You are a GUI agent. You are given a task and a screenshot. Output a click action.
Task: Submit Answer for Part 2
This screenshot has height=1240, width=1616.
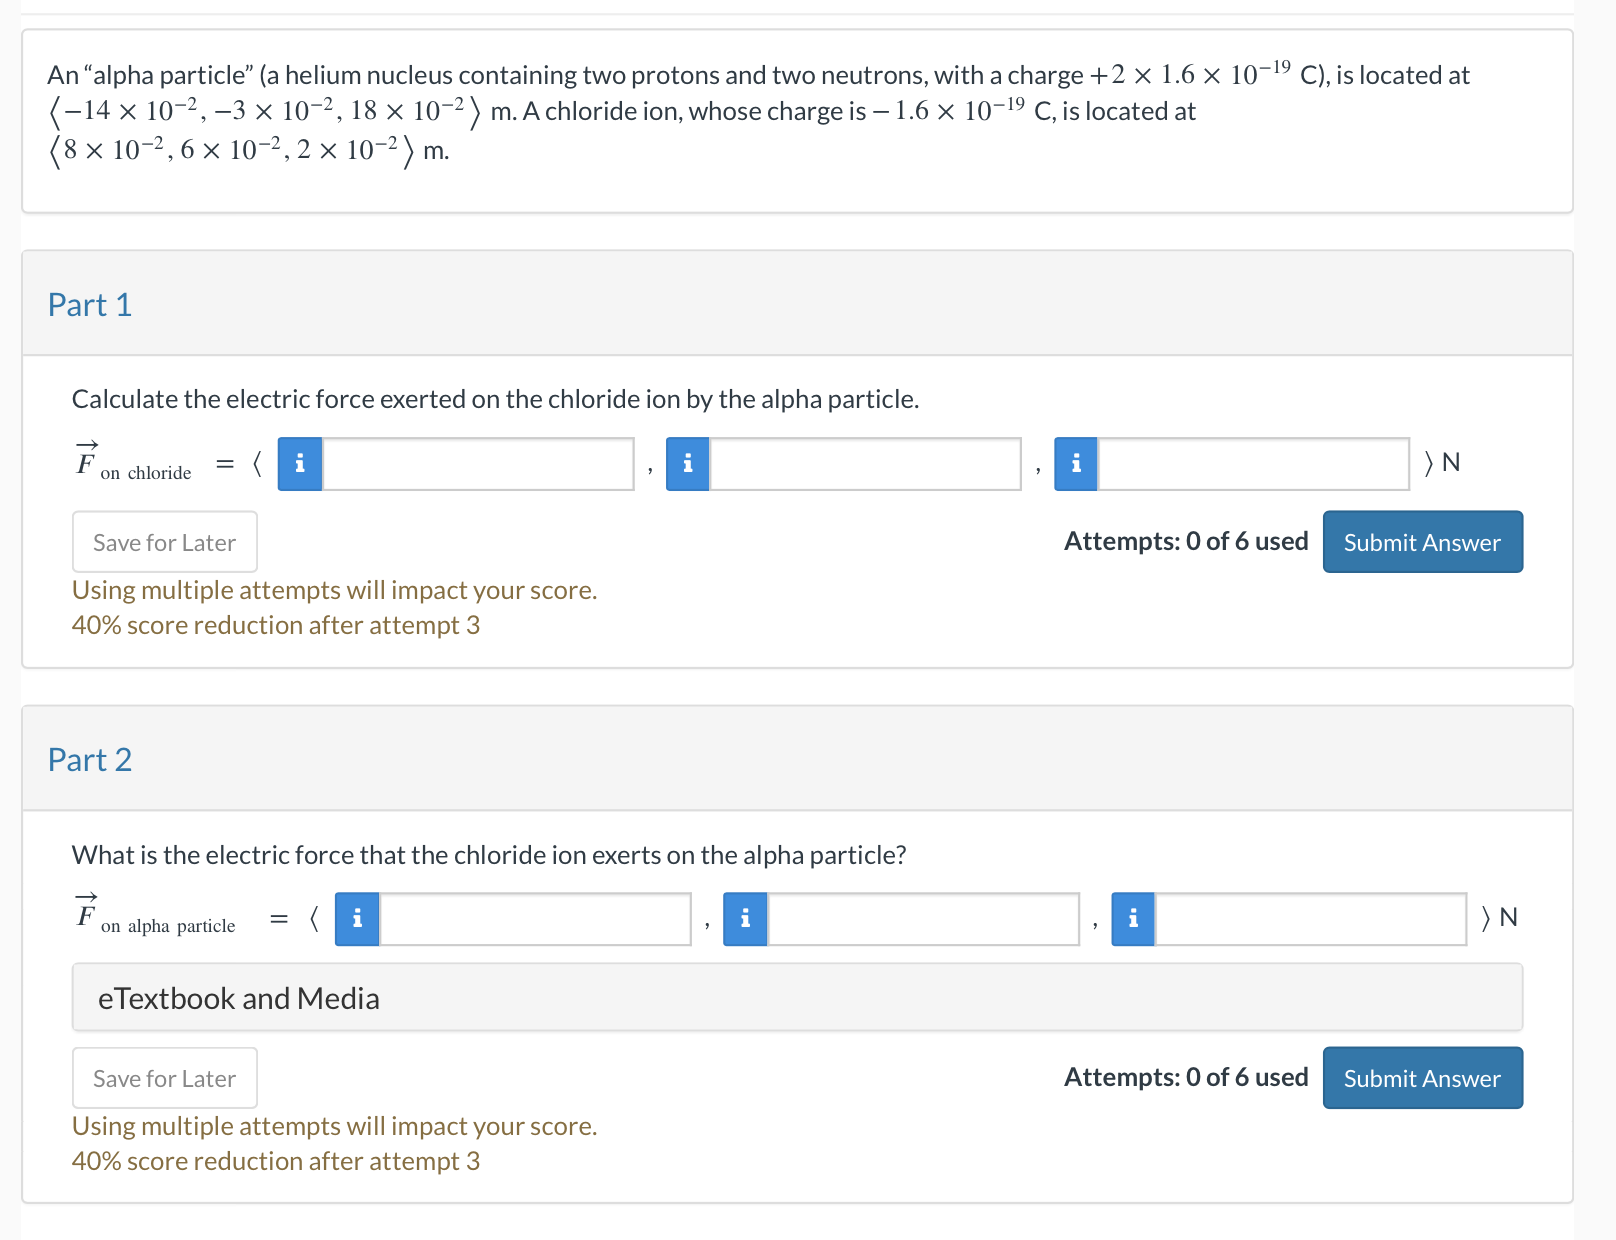point(1422,1077)
